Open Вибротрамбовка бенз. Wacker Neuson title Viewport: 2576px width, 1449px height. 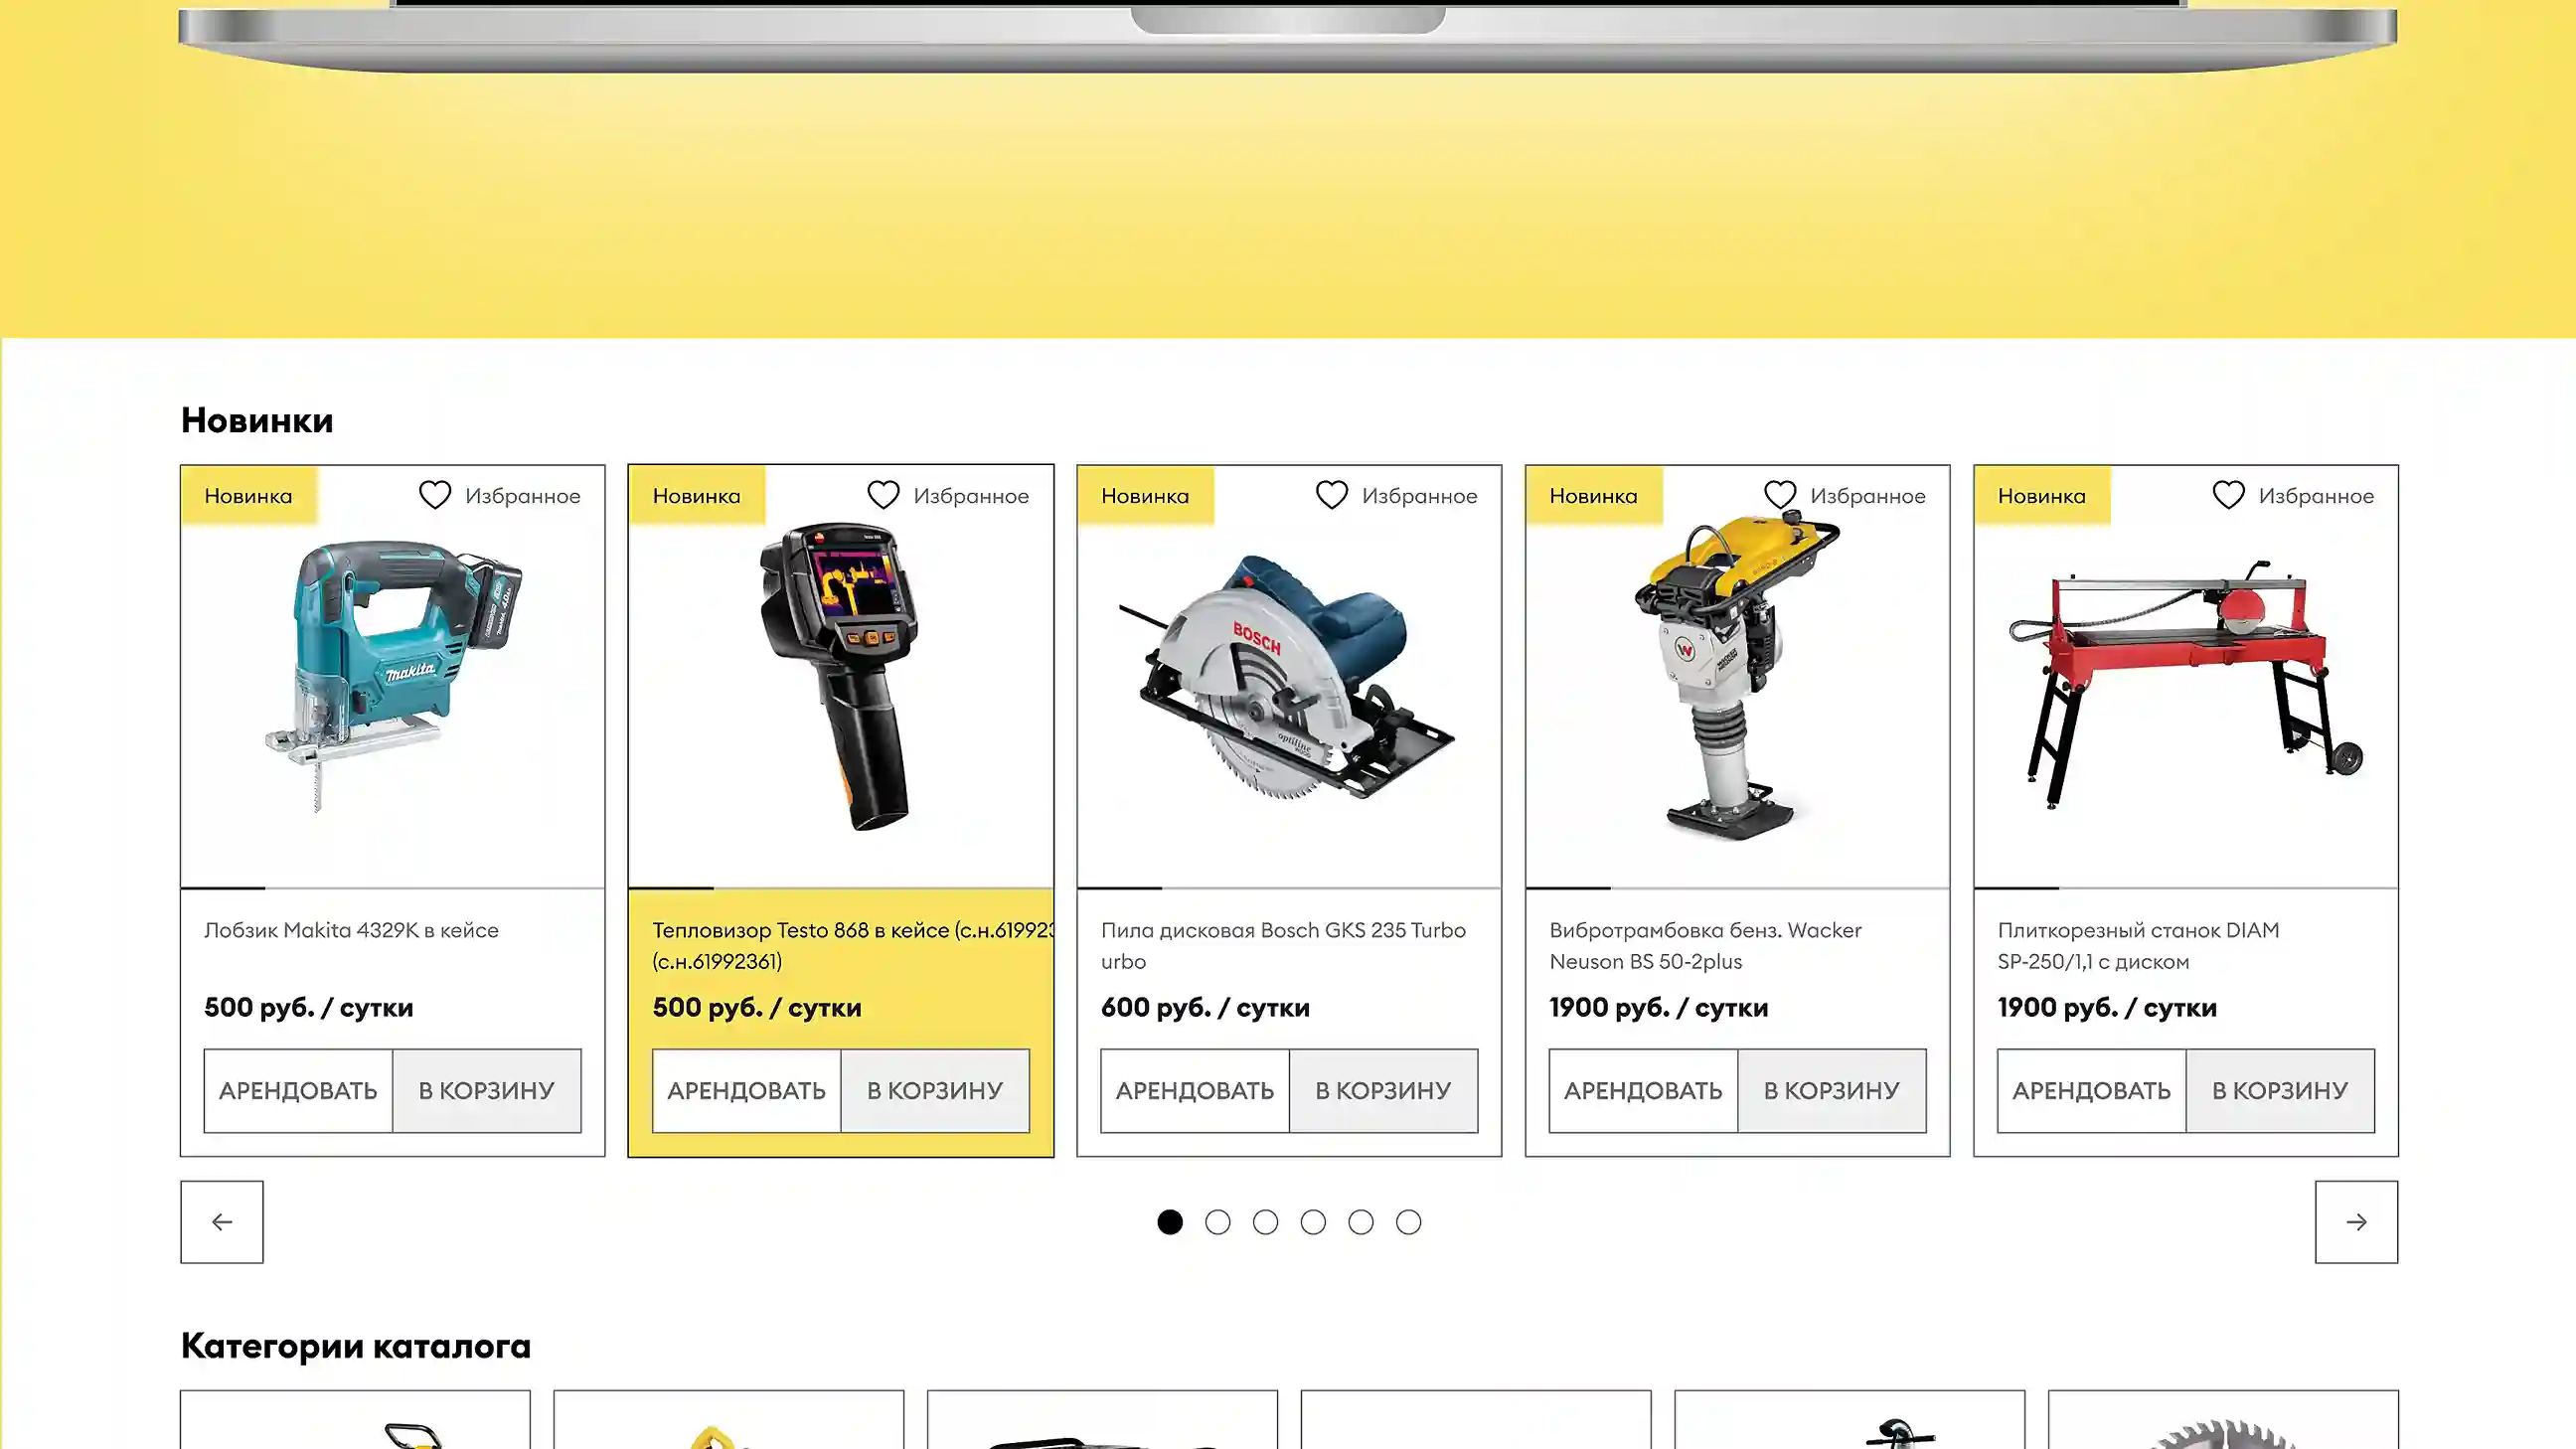tap(1706, 945)
